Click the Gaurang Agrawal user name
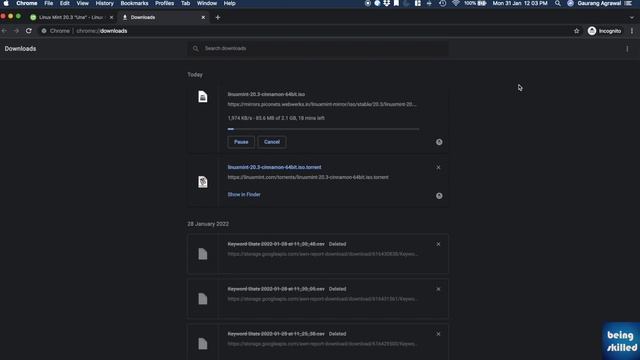This screenshot has height=360, width=640. [x=599, y=3]
